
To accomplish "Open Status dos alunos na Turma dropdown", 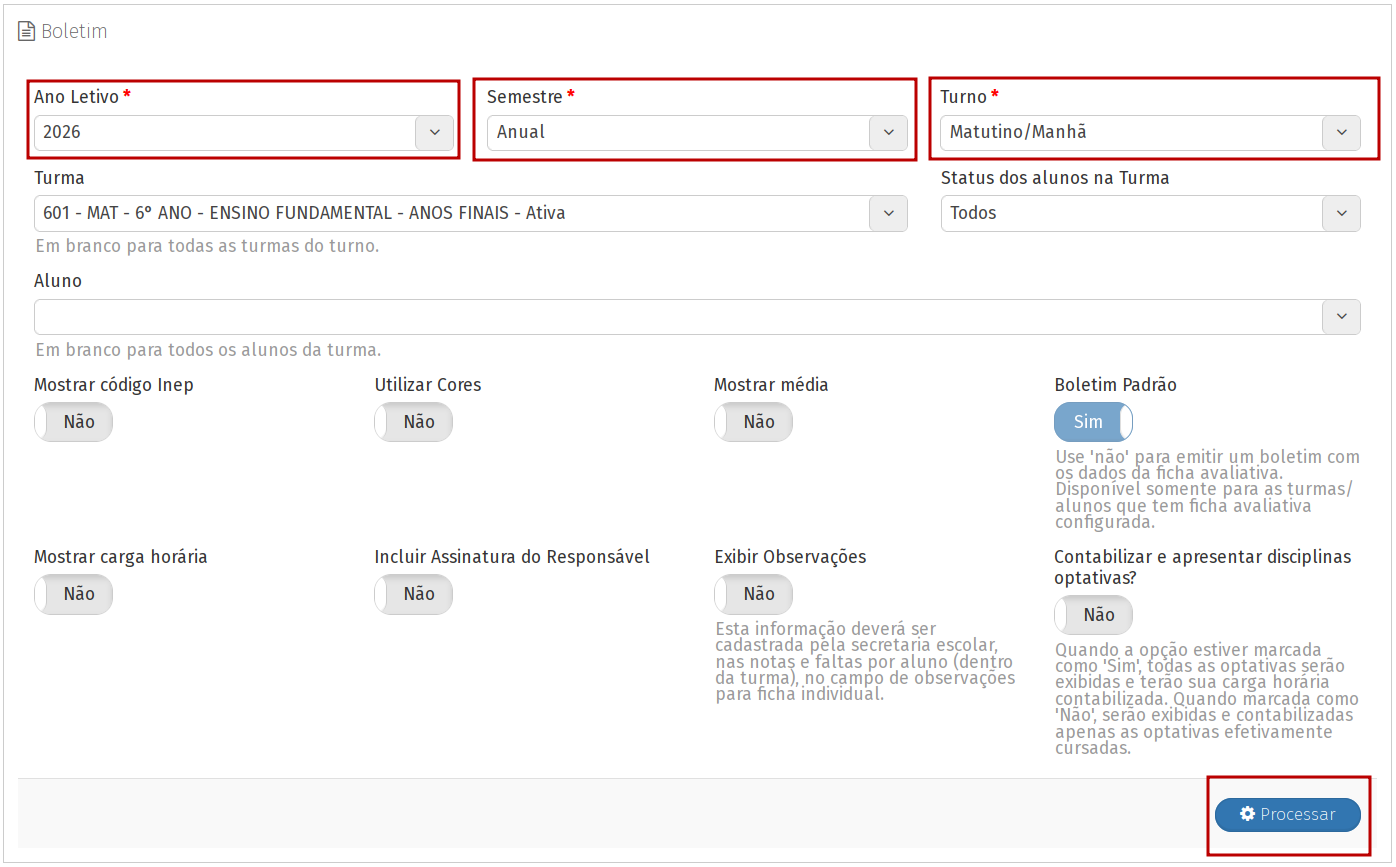I will 1341,213.
